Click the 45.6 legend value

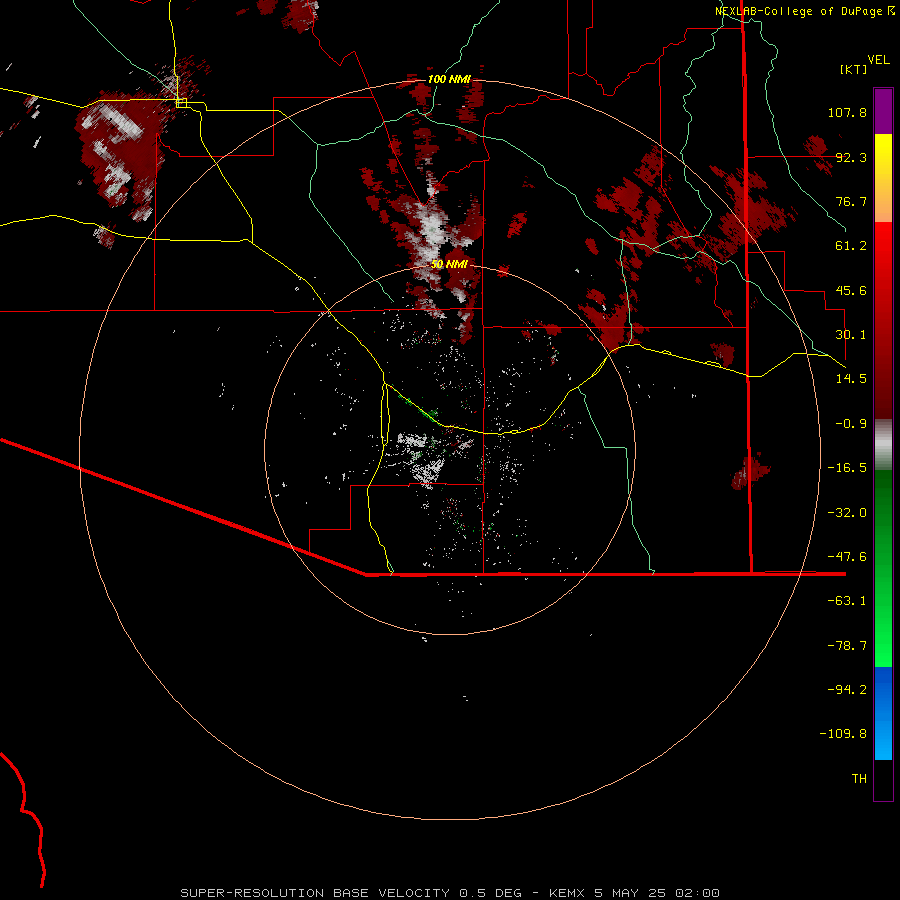coord(851,290)
